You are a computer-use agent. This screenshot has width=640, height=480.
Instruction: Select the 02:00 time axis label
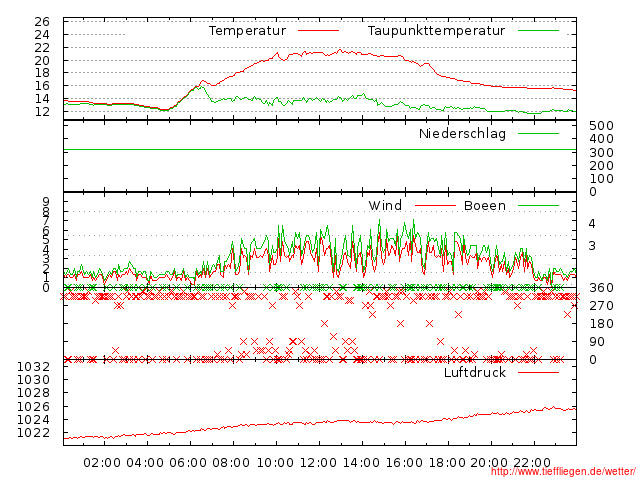pos(102,463)
